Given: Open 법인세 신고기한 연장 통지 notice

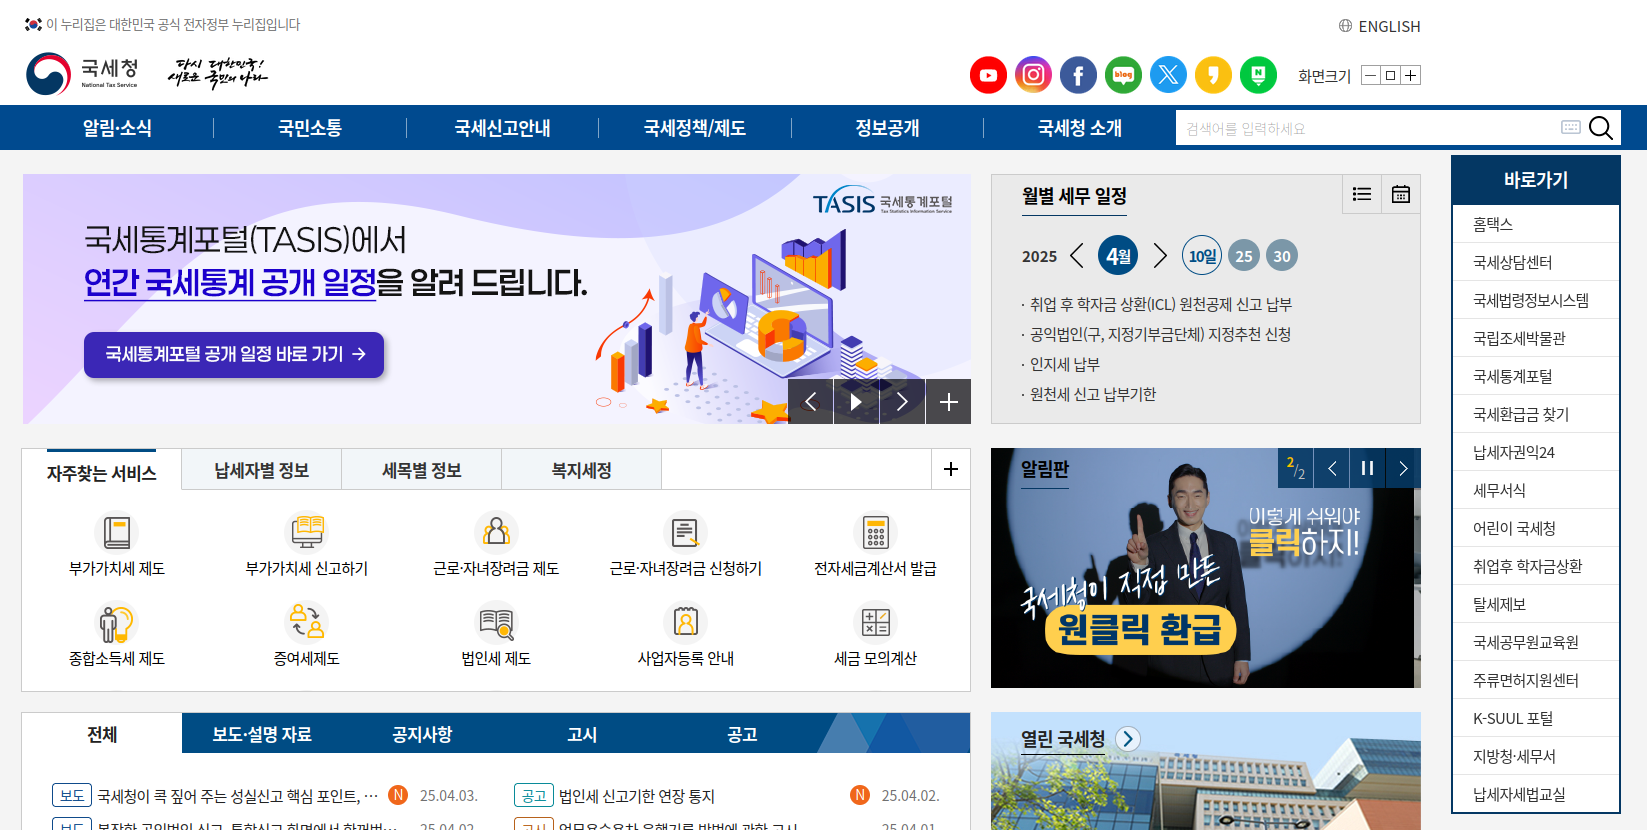Looking at the screenshot, I should click(x=637, y=796).
